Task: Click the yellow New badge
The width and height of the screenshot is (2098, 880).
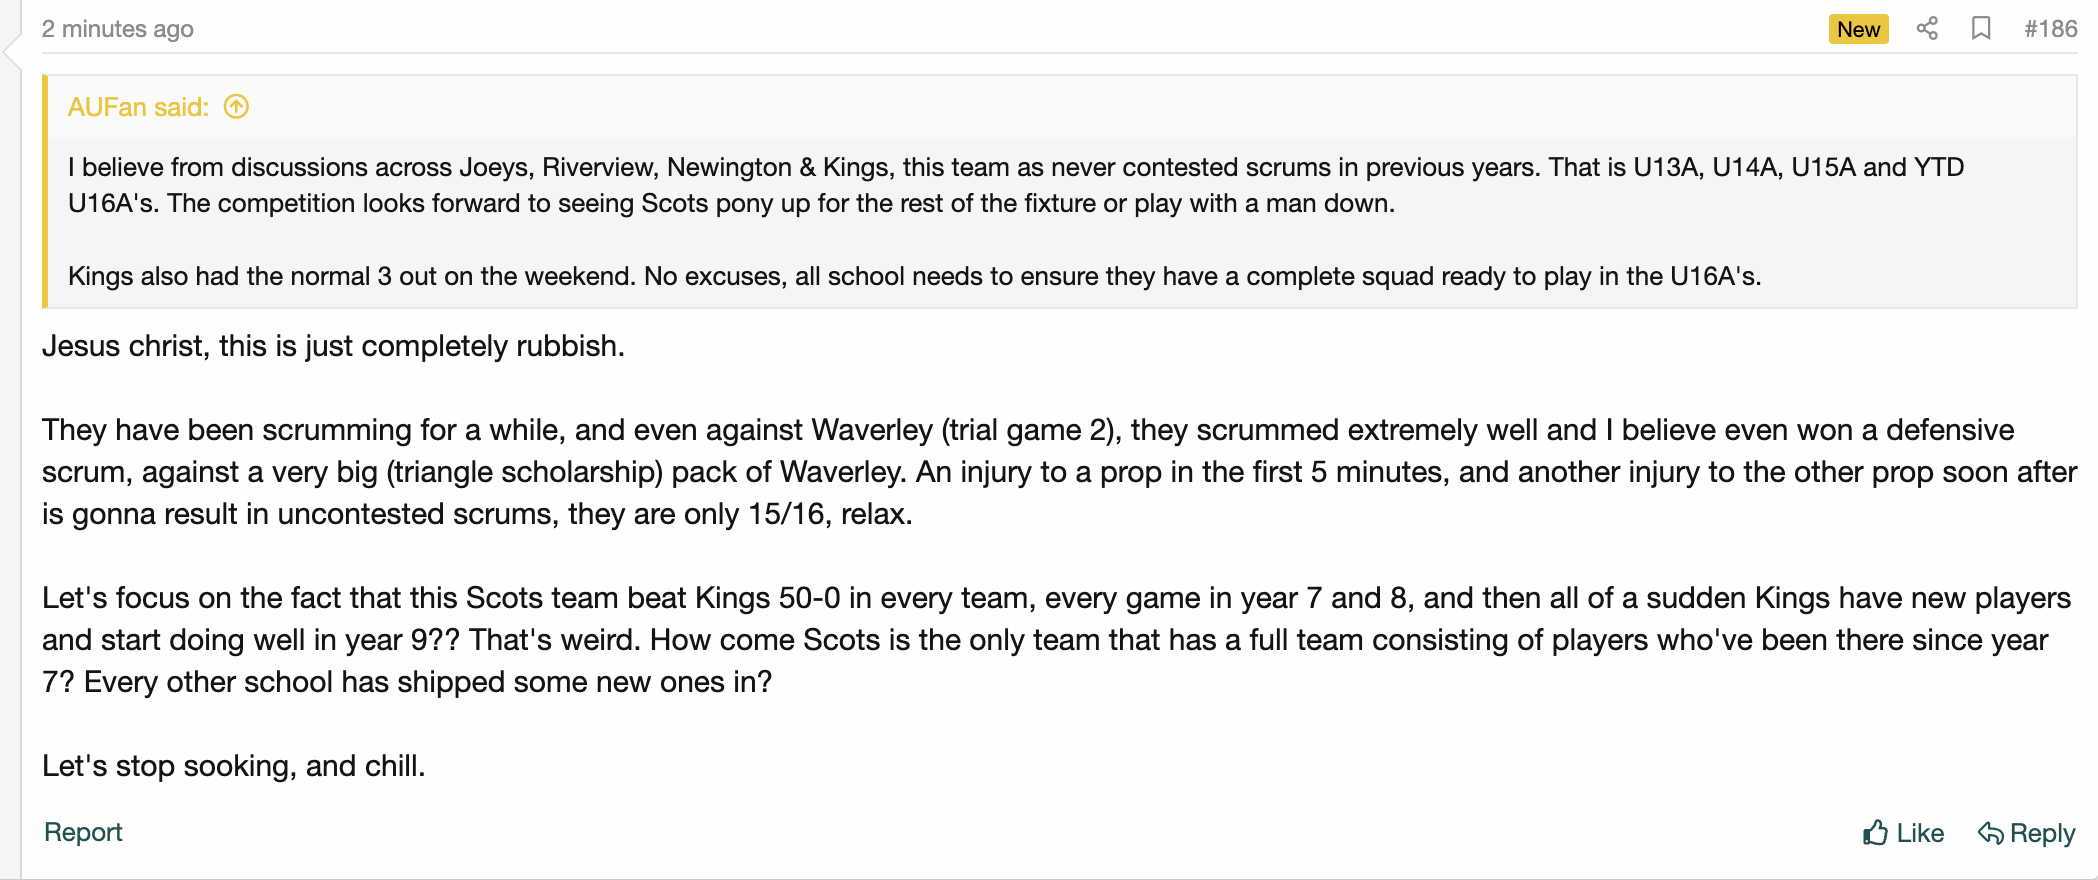Action: tap(1858, 29)
